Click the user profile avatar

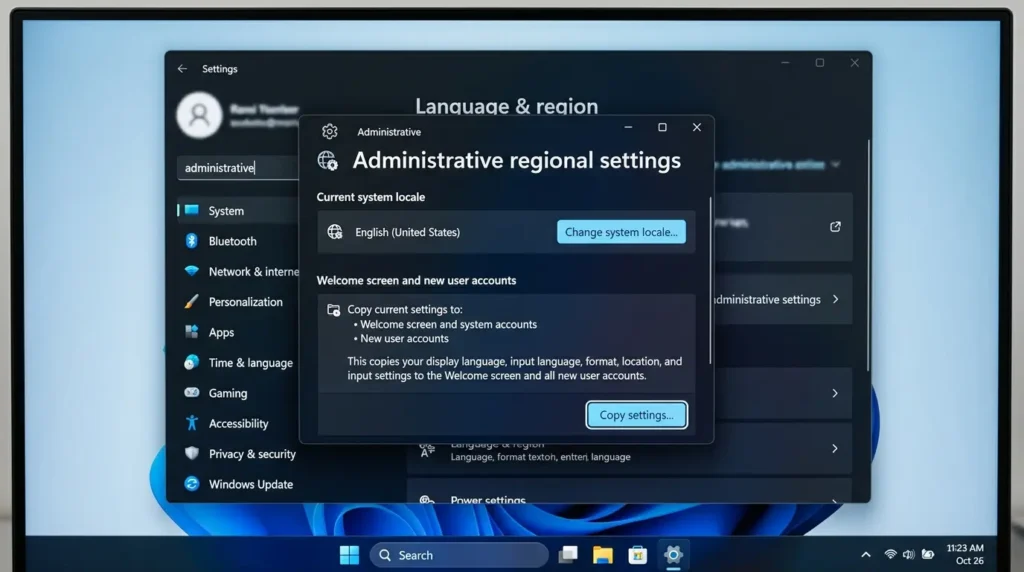pyautogui.click(x=199, y=116)
